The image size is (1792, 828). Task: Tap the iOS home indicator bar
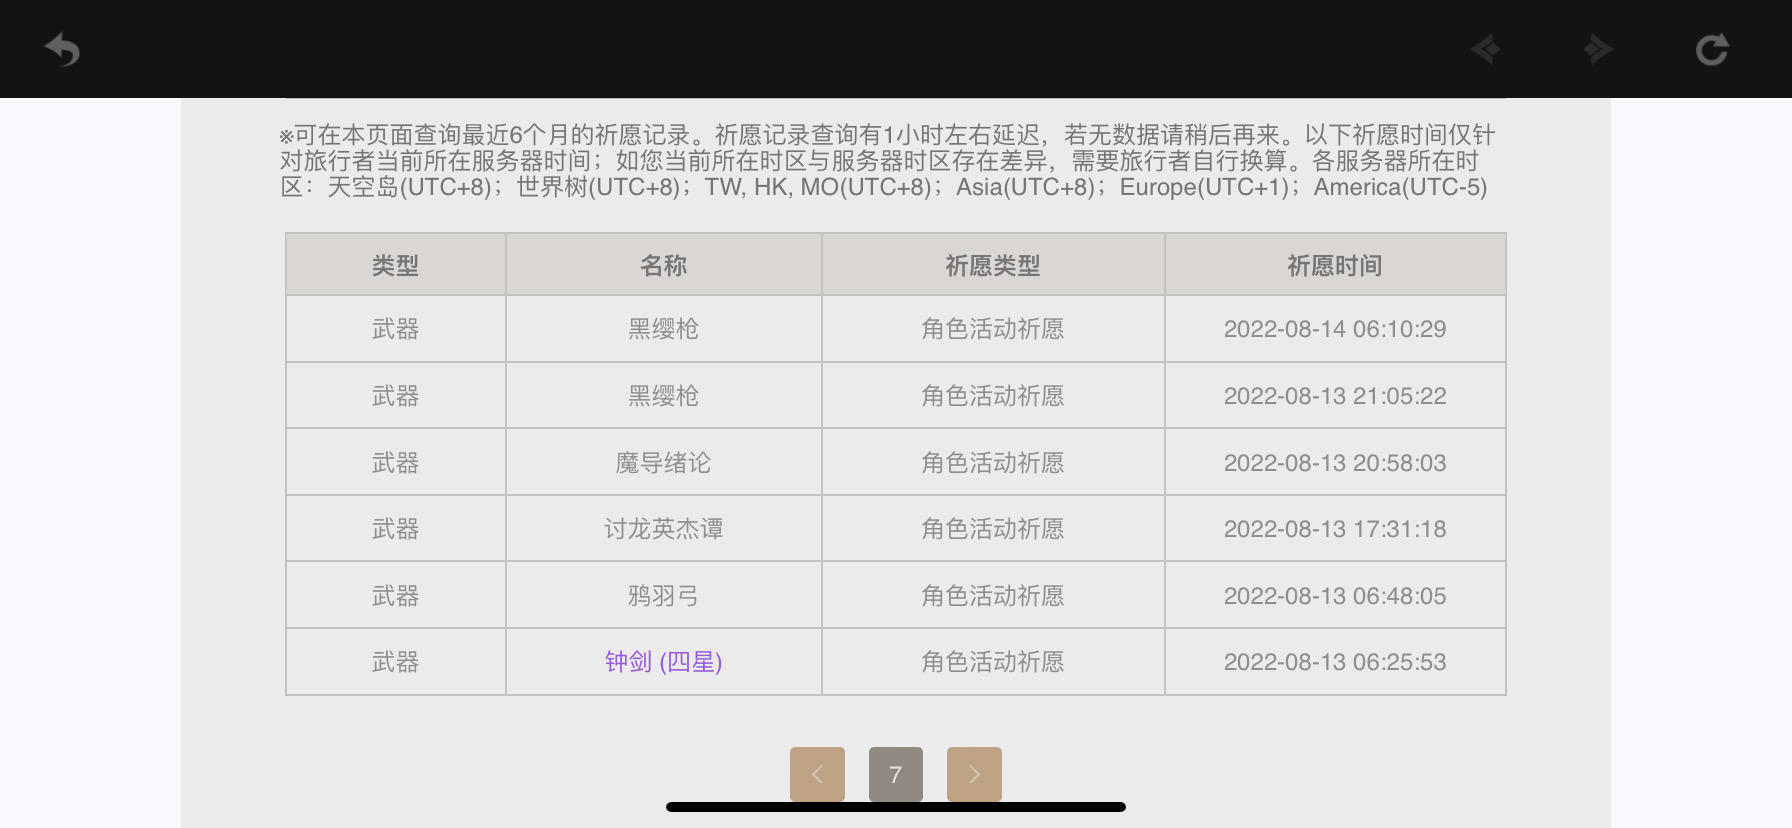pyautogui.click(x=896, y=807)
